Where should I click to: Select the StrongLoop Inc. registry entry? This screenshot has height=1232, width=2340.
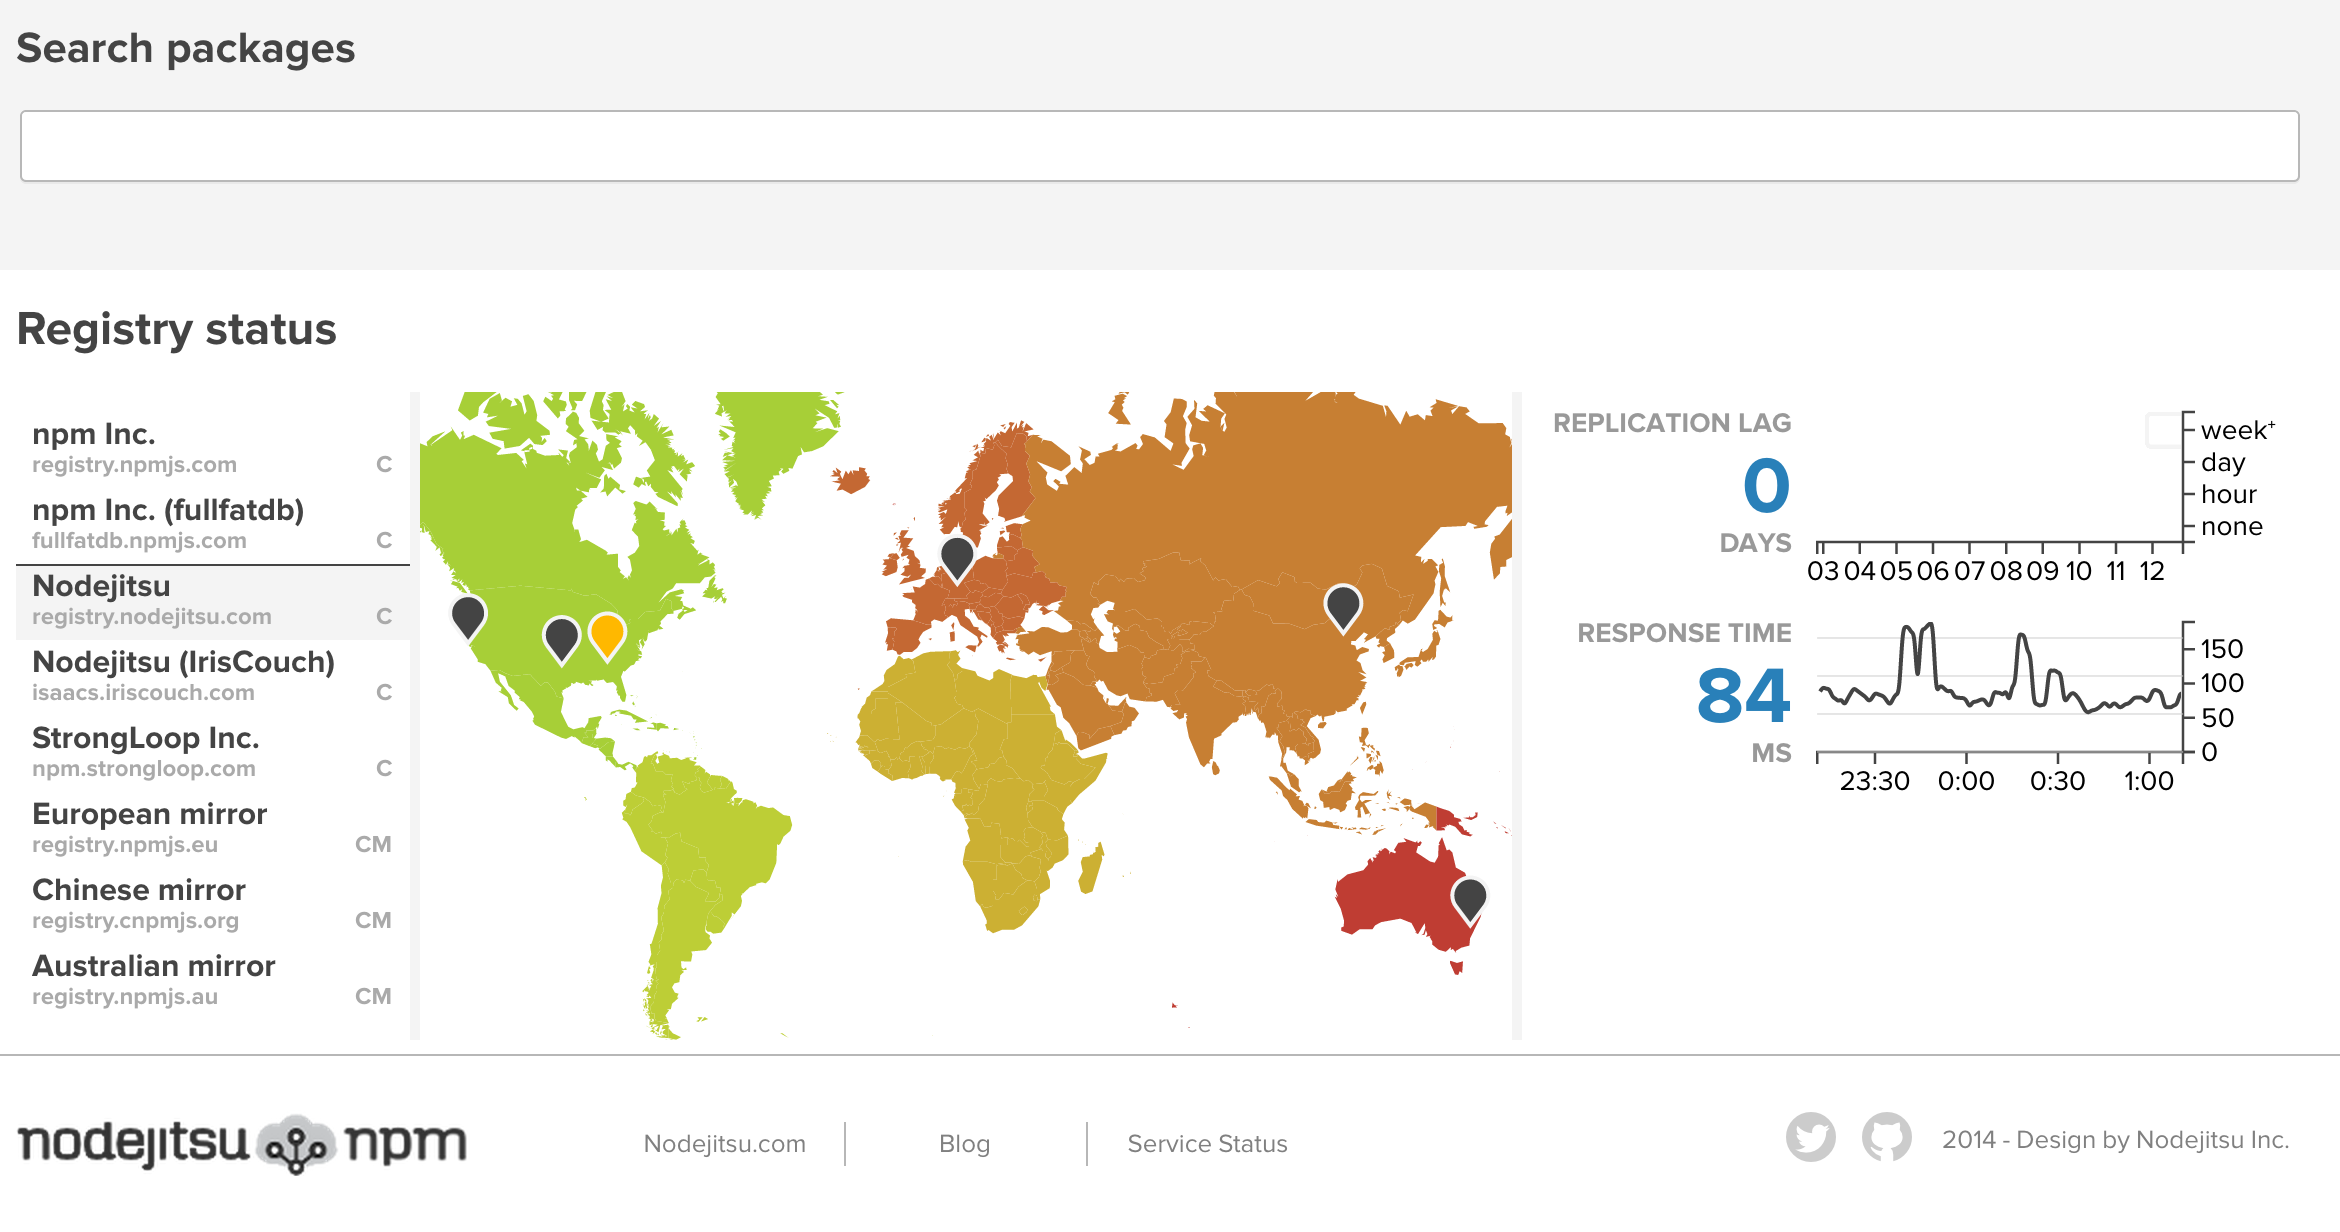point(213,753)
